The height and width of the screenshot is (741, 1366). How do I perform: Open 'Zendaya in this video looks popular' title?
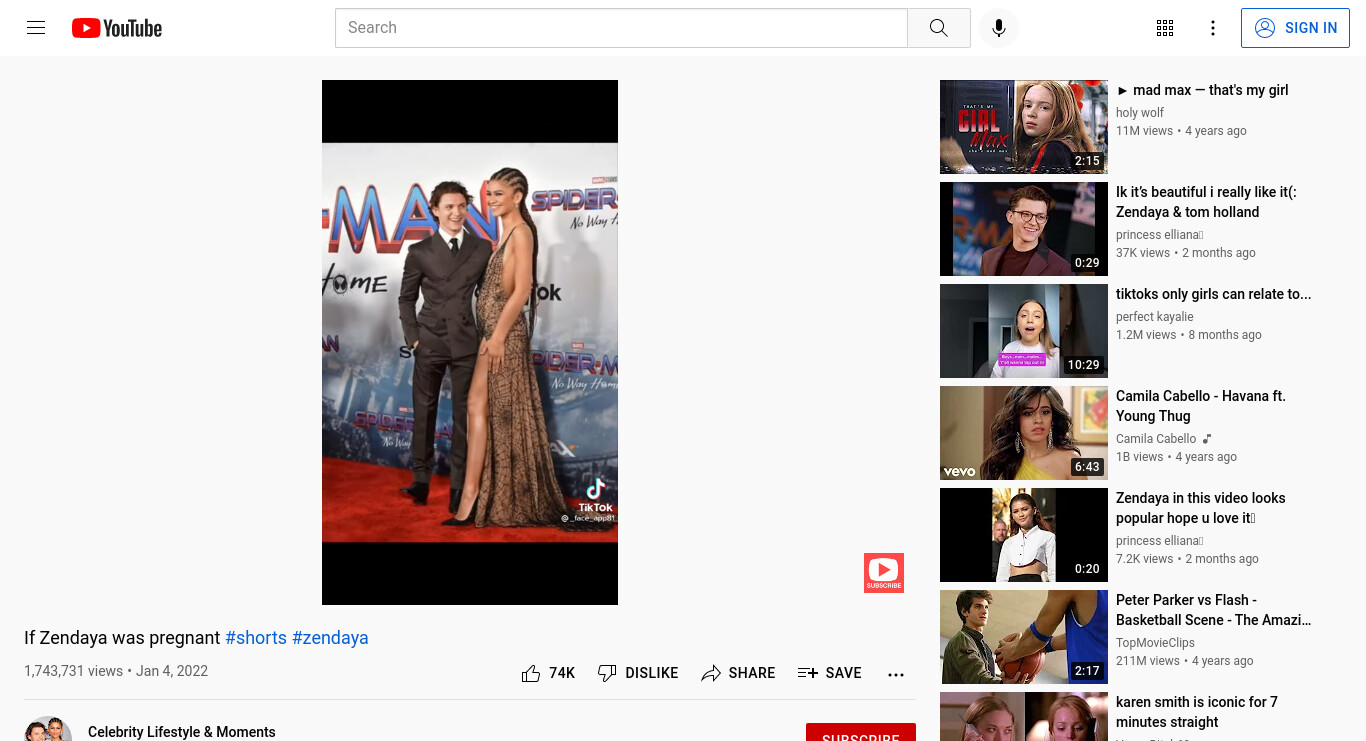click(x=1201, y=508)
